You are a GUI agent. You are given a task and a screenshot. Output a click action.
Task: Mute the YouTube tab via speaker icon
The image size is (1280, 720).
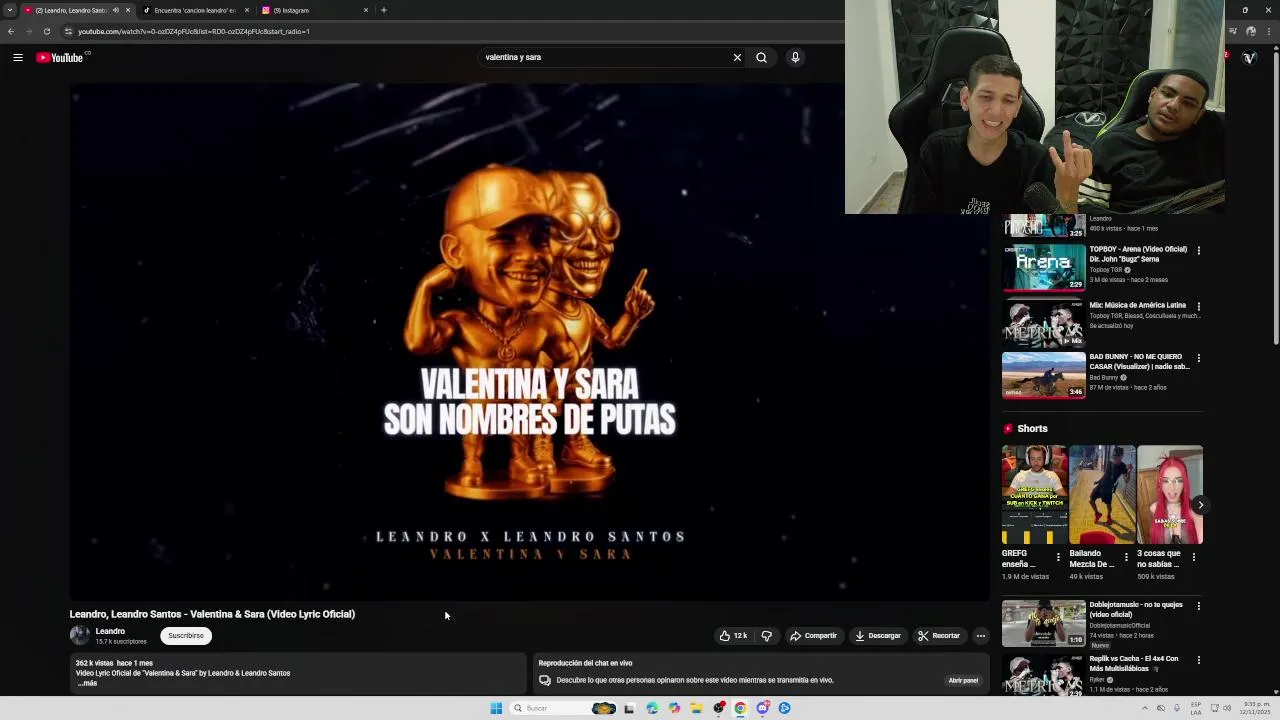click(x=115, y=10)
